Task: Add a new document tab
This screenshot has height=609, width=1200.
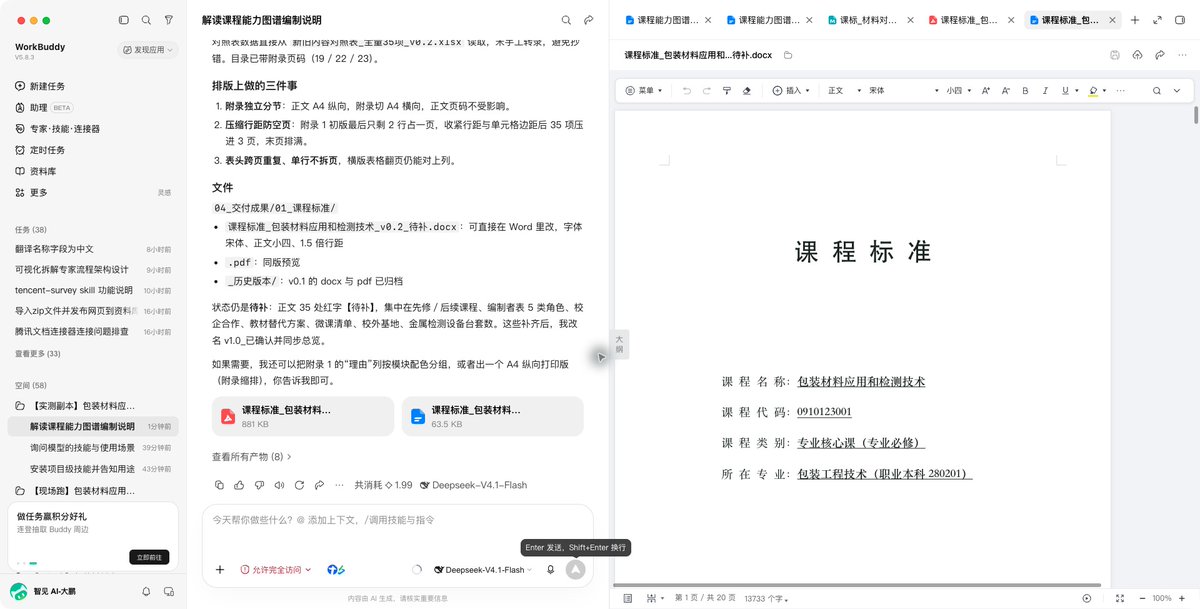Action: (x=1135, y=20)
